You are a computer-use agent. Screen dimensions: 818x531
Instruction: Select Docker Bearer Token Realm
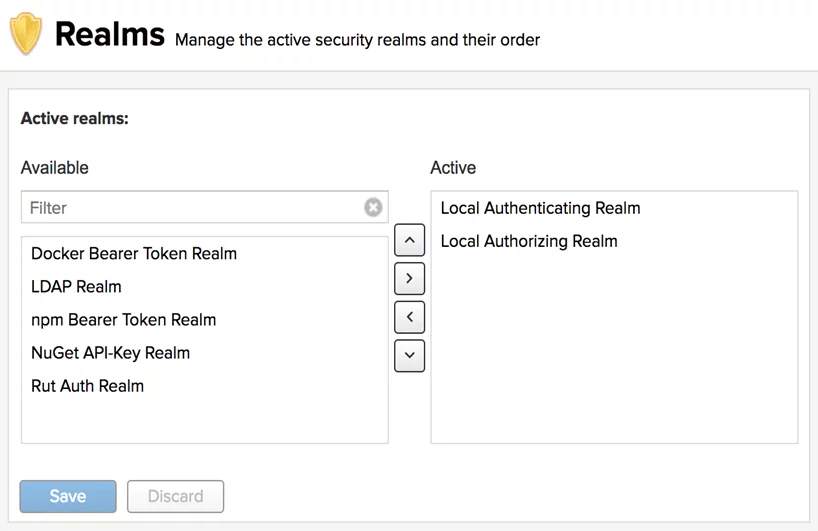pos(134,254)
